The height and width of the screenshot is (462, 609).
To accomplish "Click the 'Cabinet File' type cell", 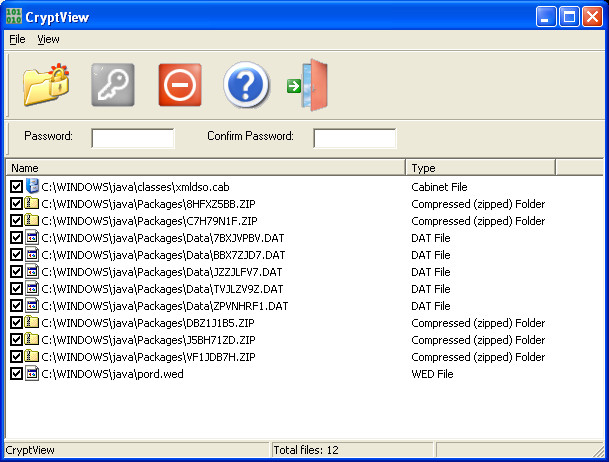I will (x=439, y=187).
